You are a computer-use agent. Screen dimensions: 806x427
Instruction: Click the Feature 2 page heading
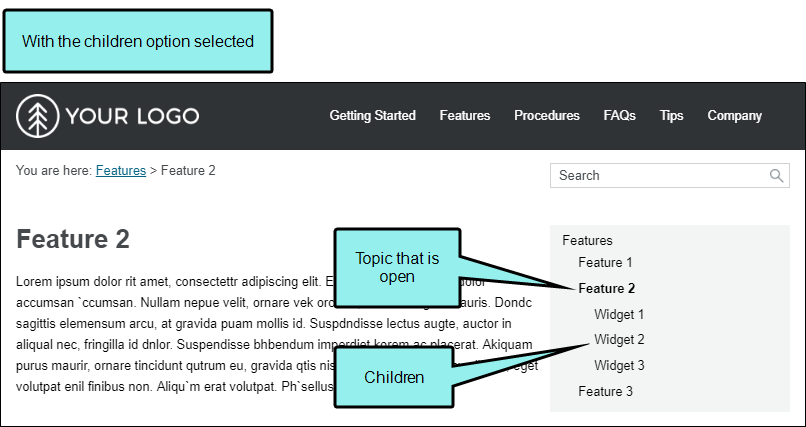(73, 239)
